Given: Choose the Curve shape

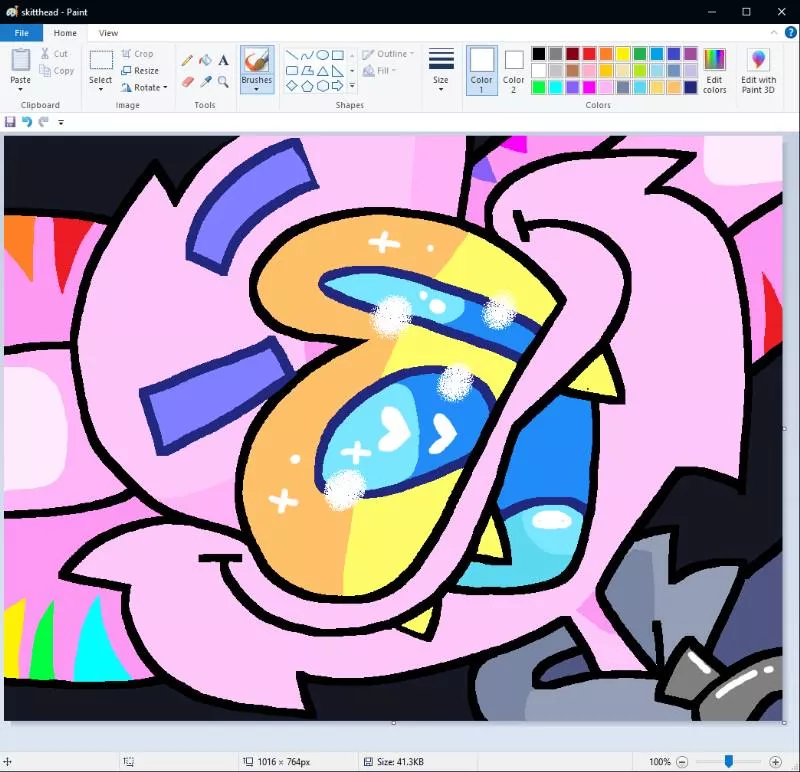Looking at the screenshot, I should click(x=307, y=55).
